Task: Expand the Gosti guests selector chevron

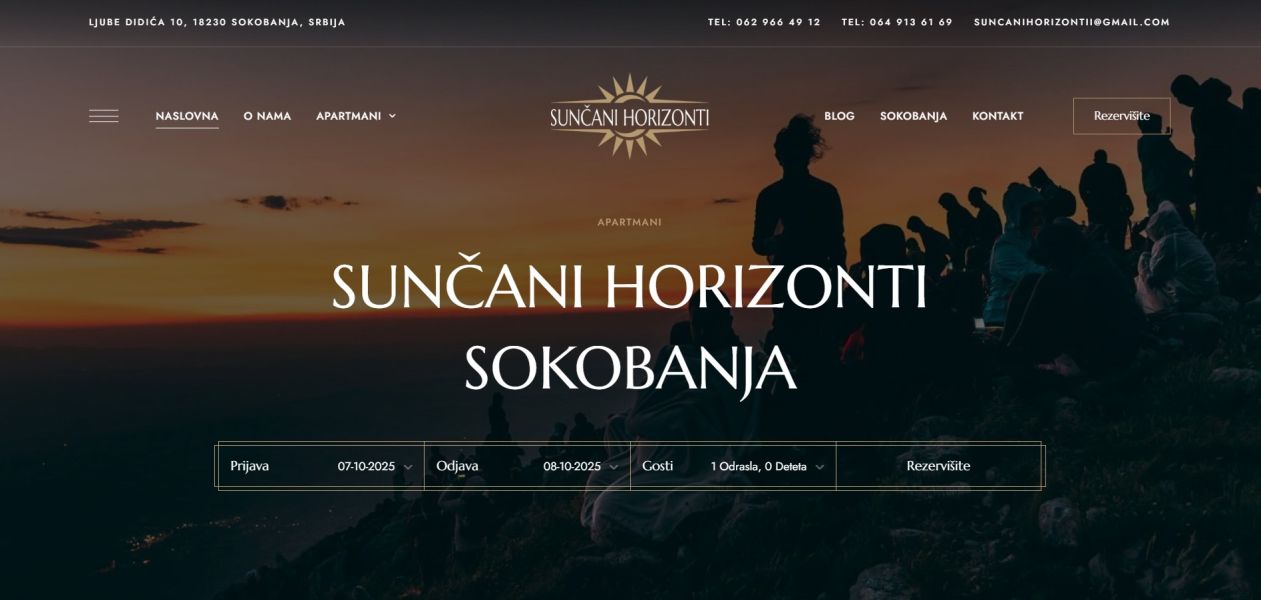Action: point(820,467)
